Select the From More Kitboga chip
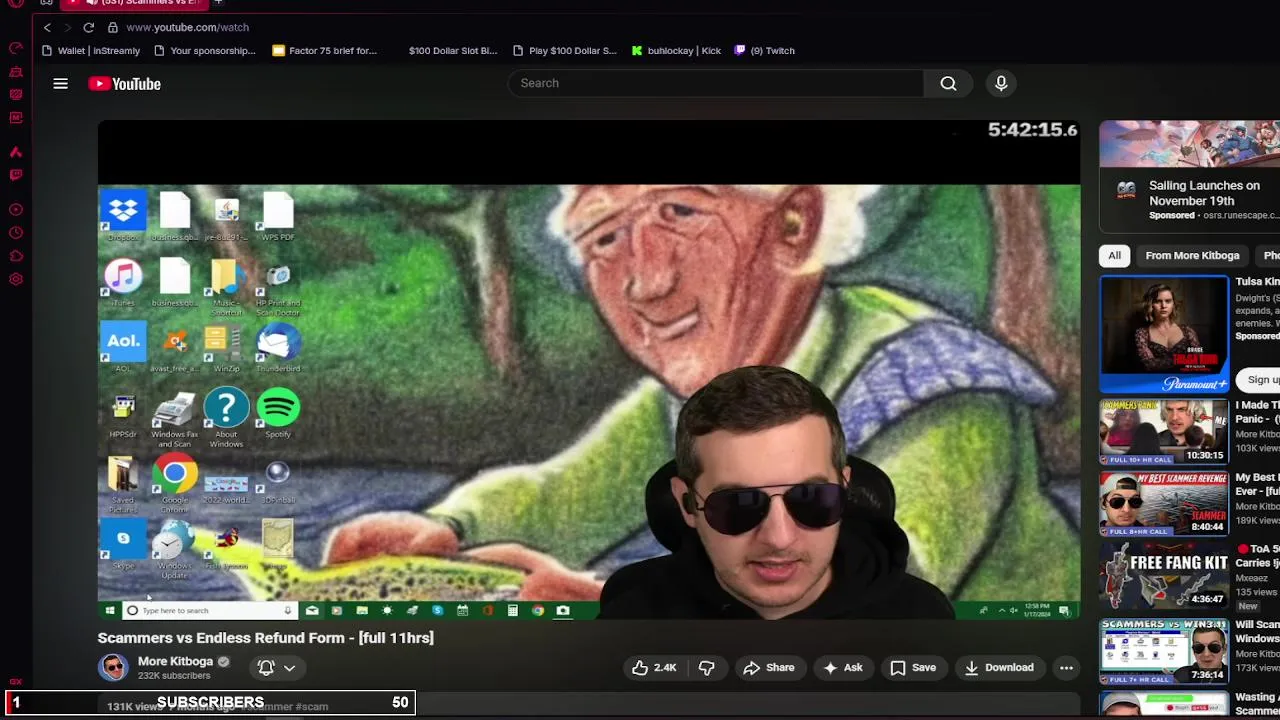This screenshot has width=1280, height=720. [1192, 255]
